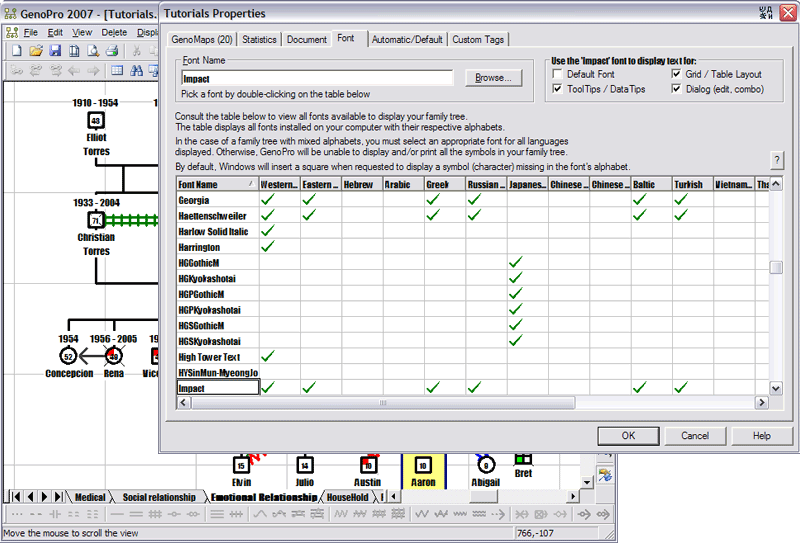This screenshot has height=543, width=800.
Task: Select Abigail female circle symbol
Action: coord(486,465)
